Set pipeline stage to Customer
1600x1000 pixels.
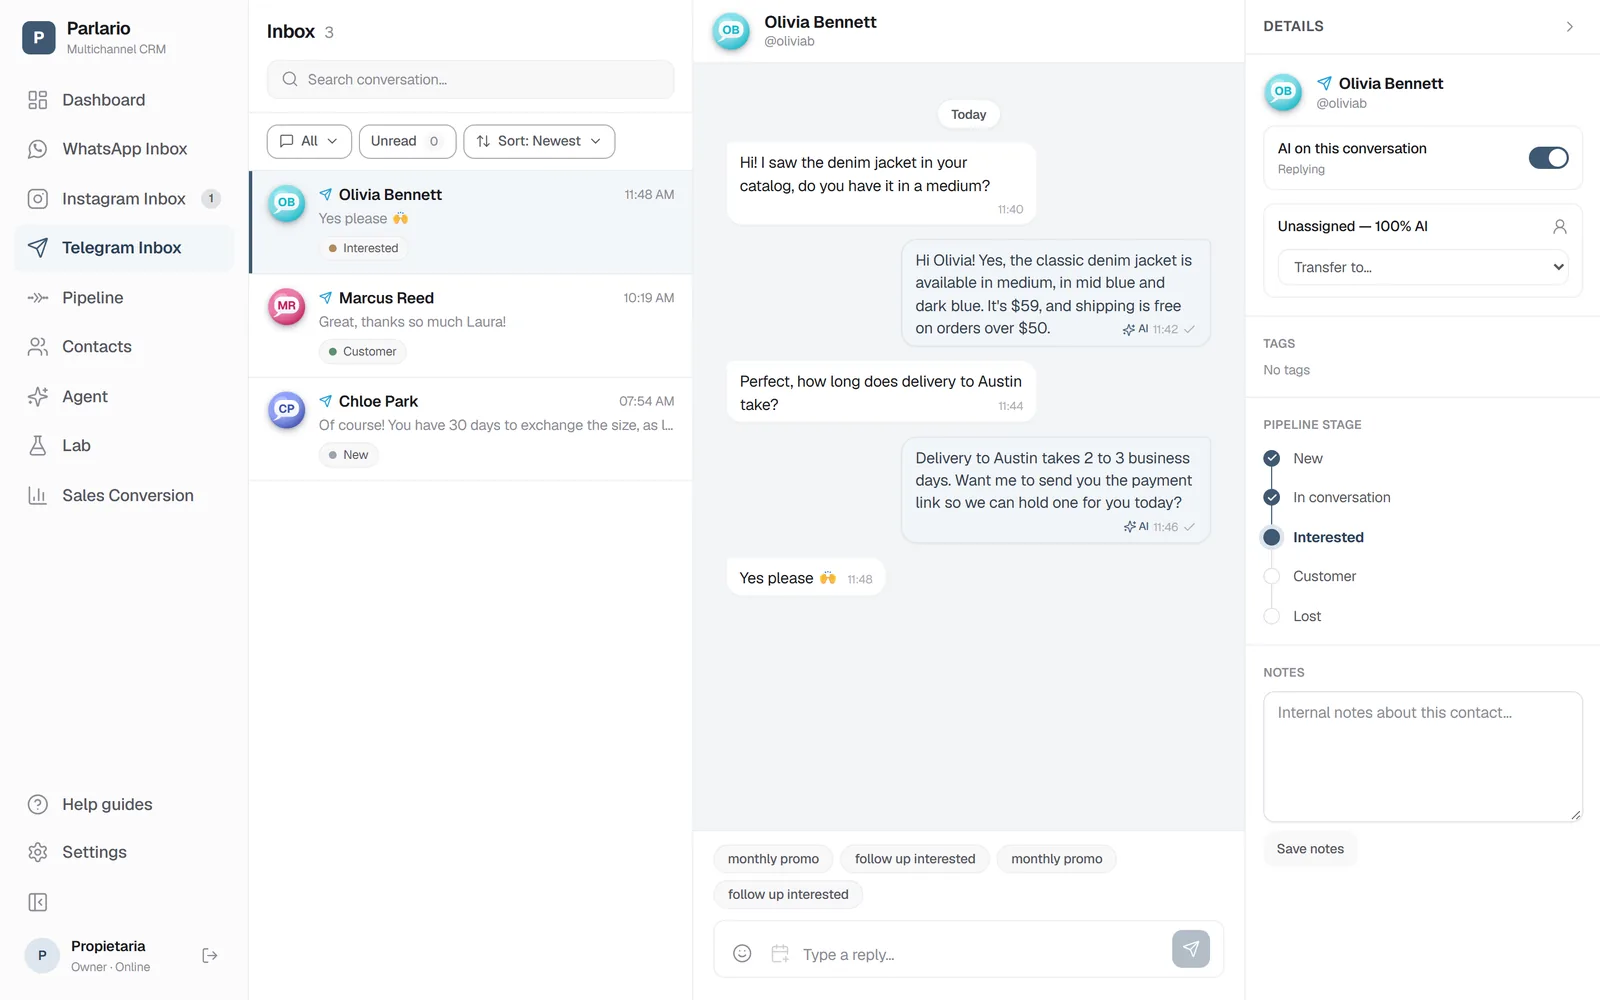(1310, 576)
